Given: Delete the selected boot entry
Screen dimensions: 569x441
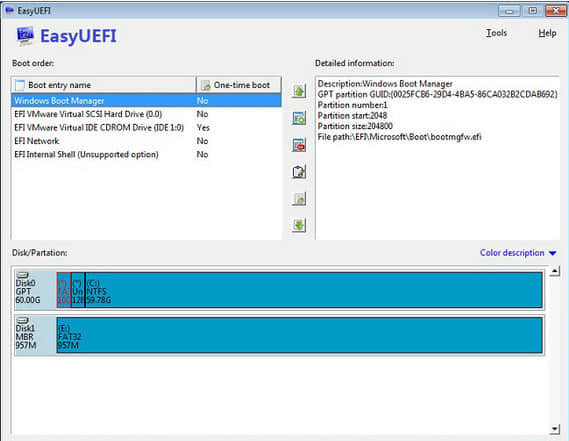Looking at the screenshot, I should point(299,145).
